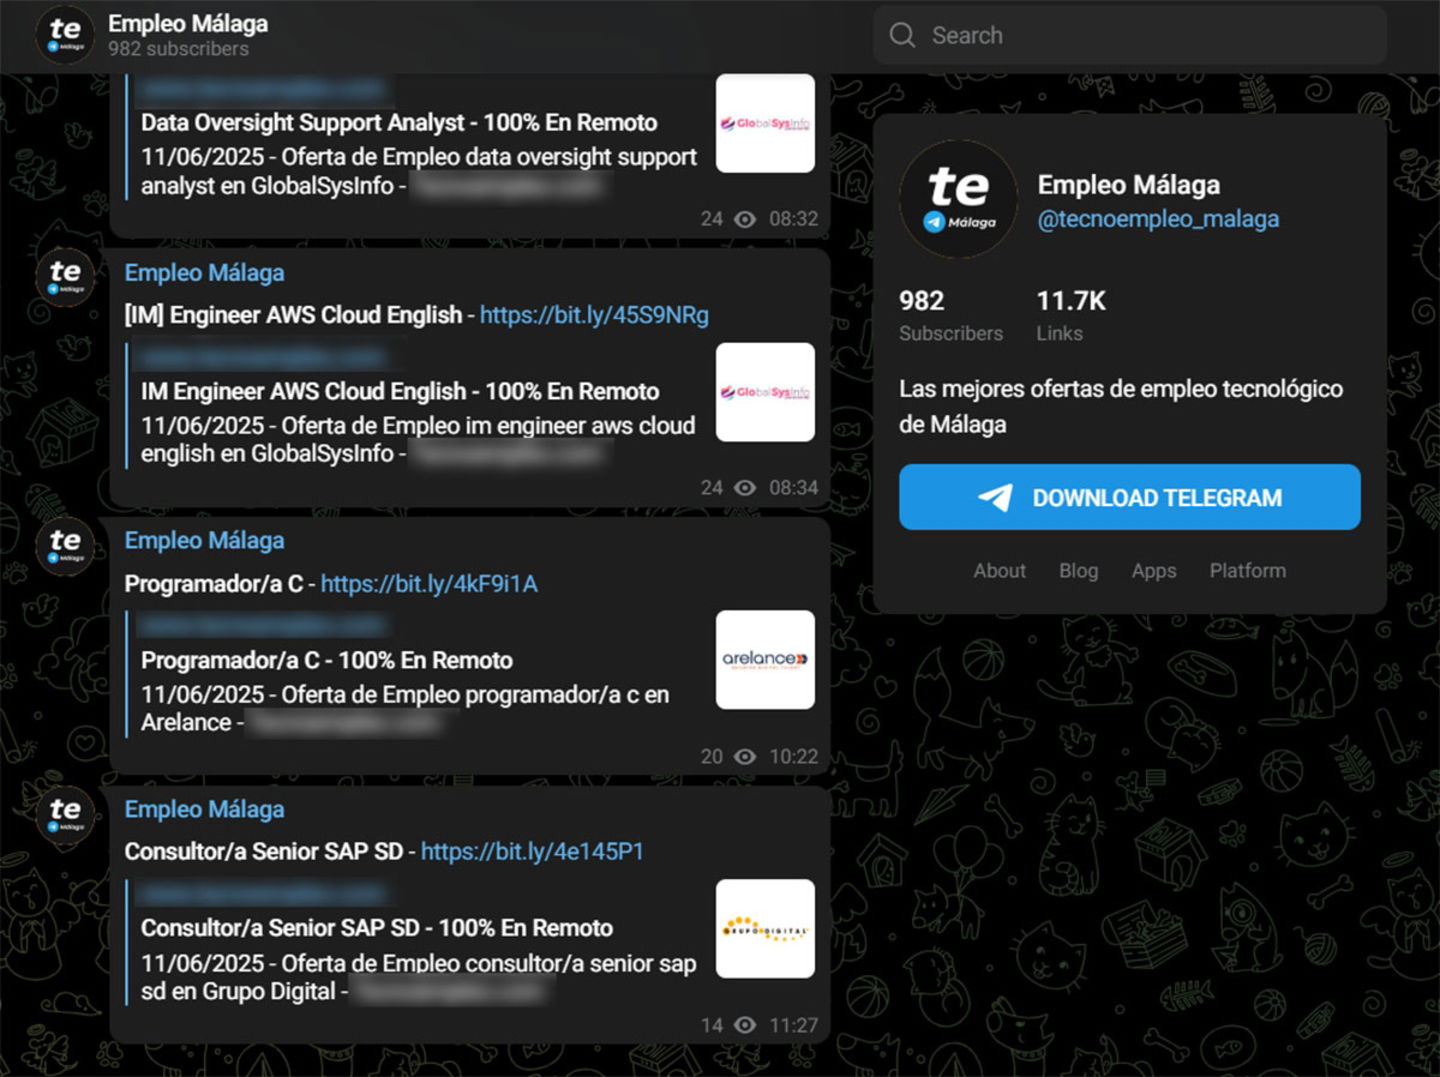Click the Consultor/a Senior SAP SD preview title
The width and height of the screenshot is (1440, 1077).
click(377, 929)
